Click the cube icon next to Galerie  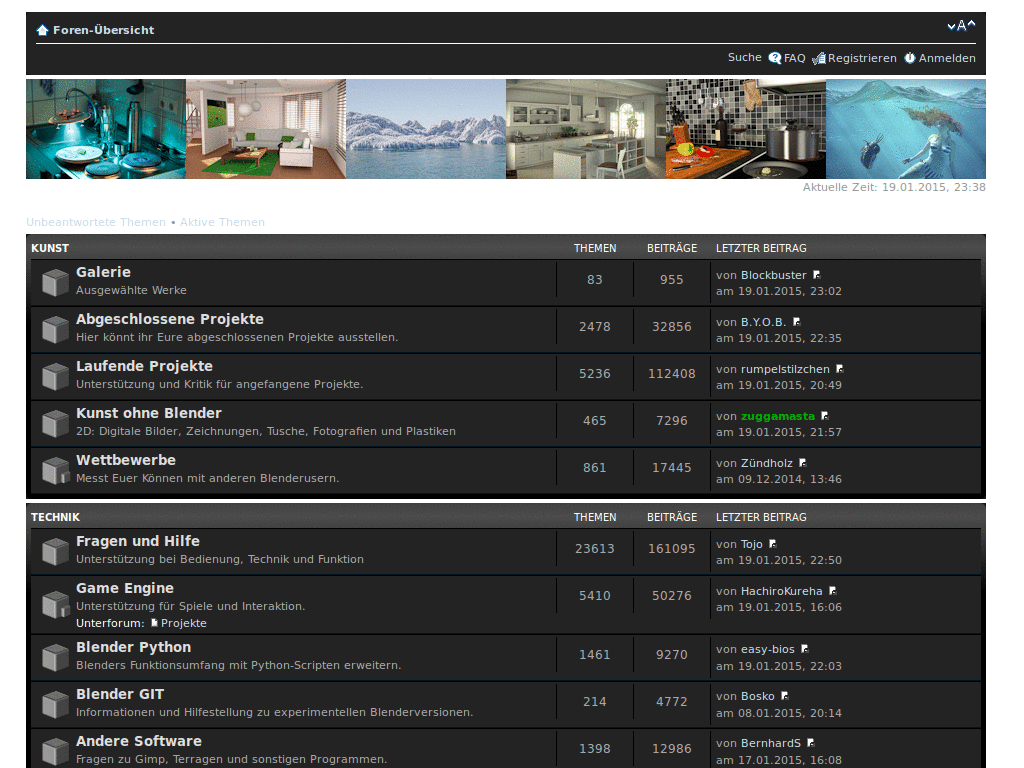coord(56,283)
